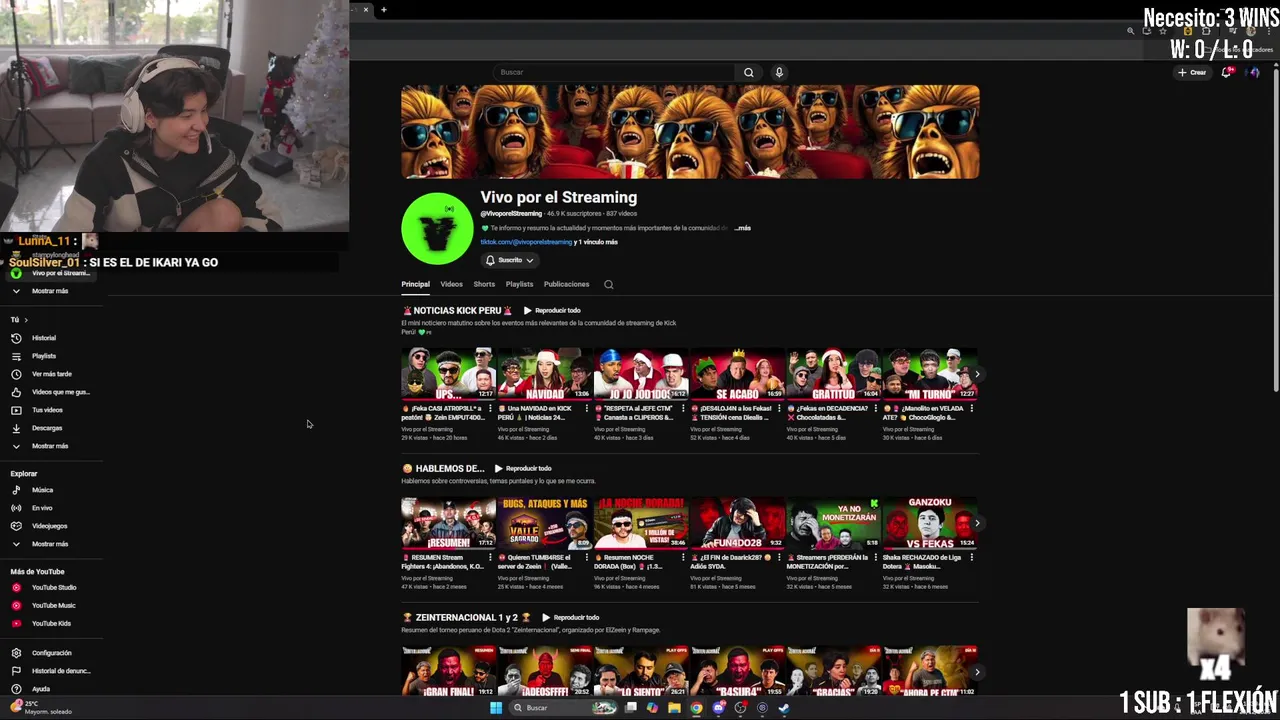
Task: Open Ver más tarde list
Action: coord(51,374)
